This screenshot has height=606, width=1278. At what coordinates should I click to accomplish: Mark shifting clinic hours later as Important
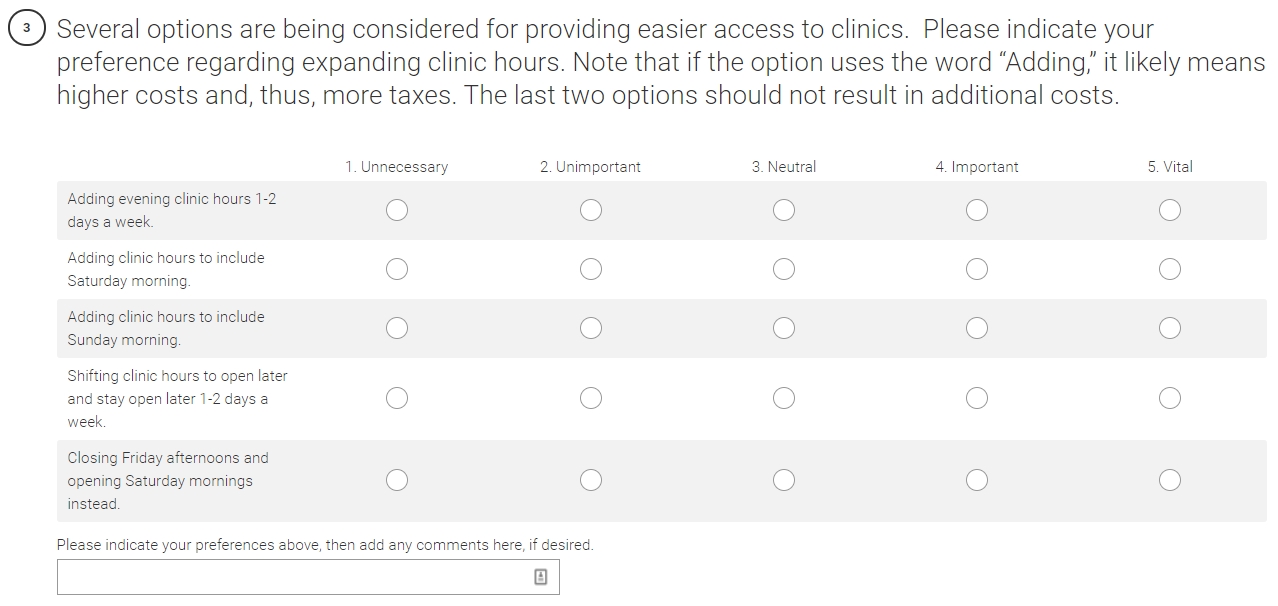[x=977, y=398]
